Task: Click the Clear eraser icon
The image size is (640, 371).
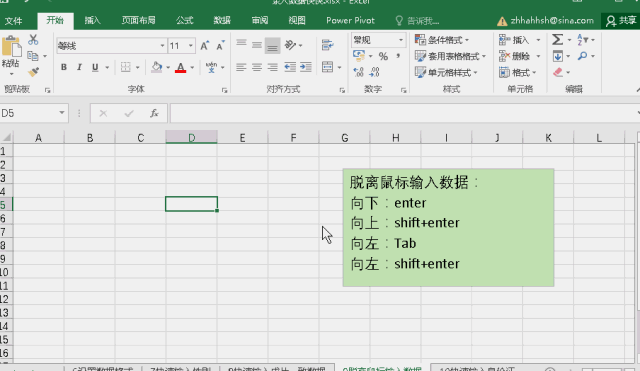Action: tap(558, 72)
